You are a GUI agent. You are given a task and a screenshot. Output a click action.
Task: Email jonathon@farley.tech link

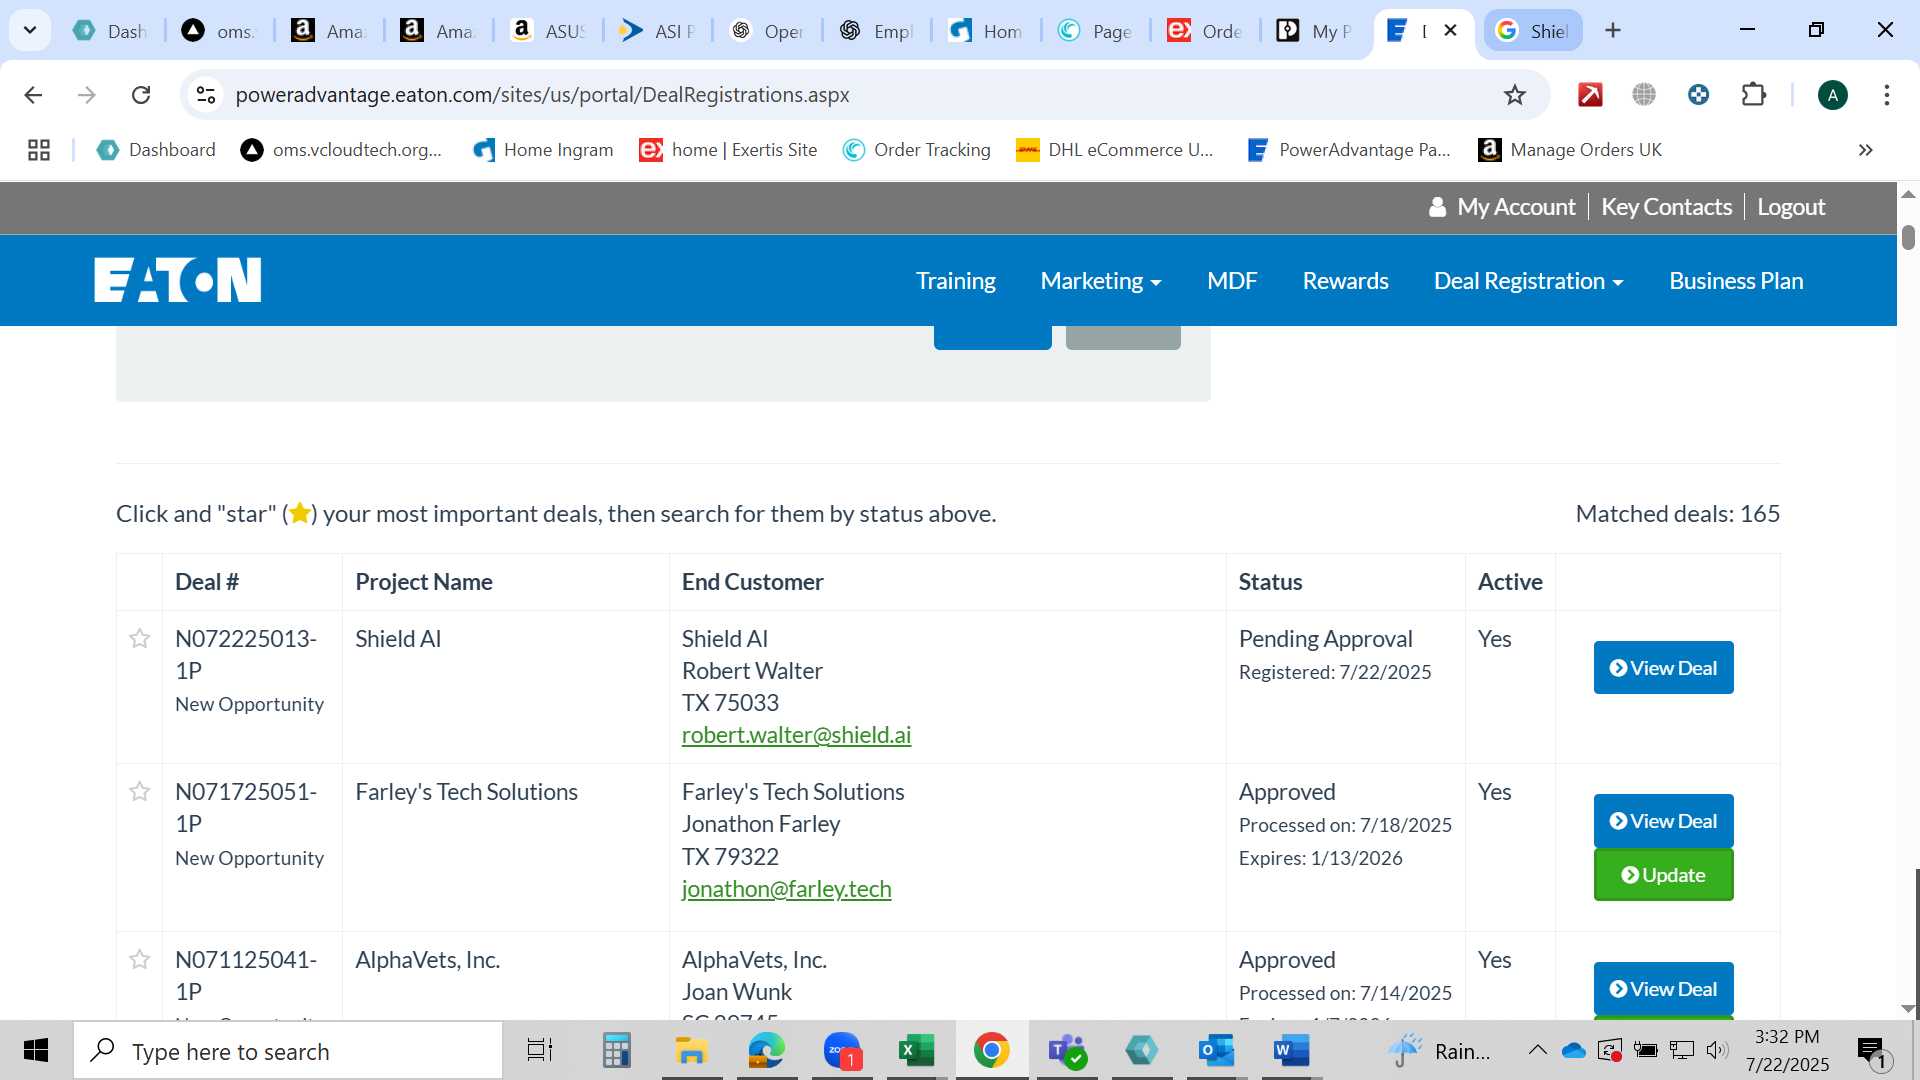pyautogui.click(x=786, y=889)
